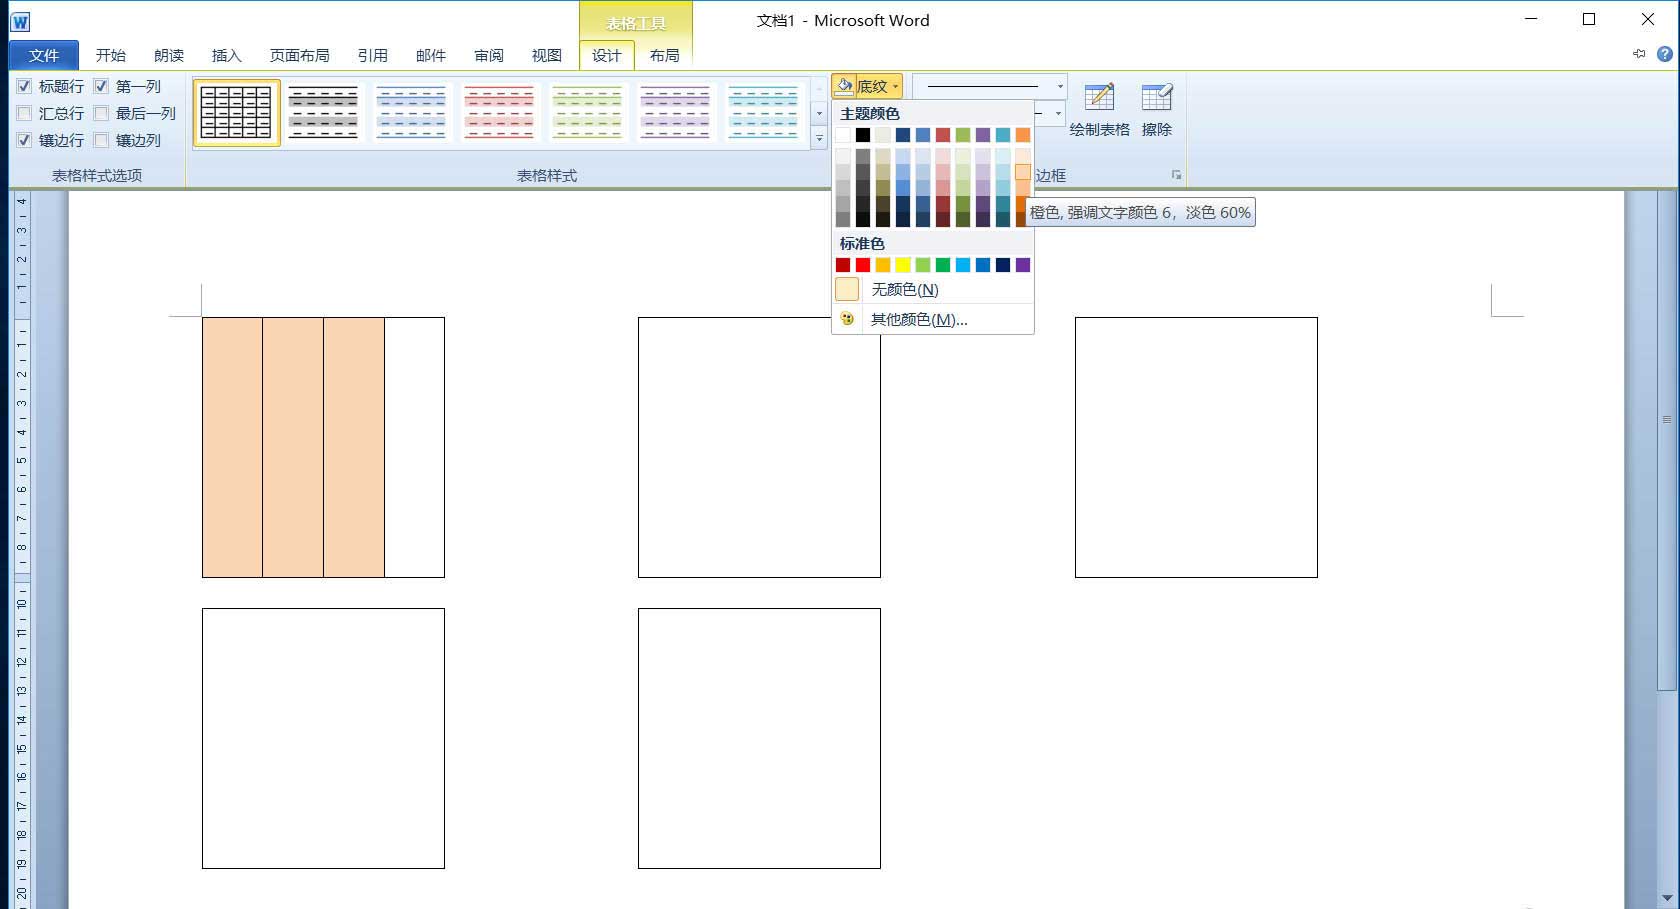1680x909 pixels.
Task: Switch to the 引用 References tab
Action: point(373,55)
